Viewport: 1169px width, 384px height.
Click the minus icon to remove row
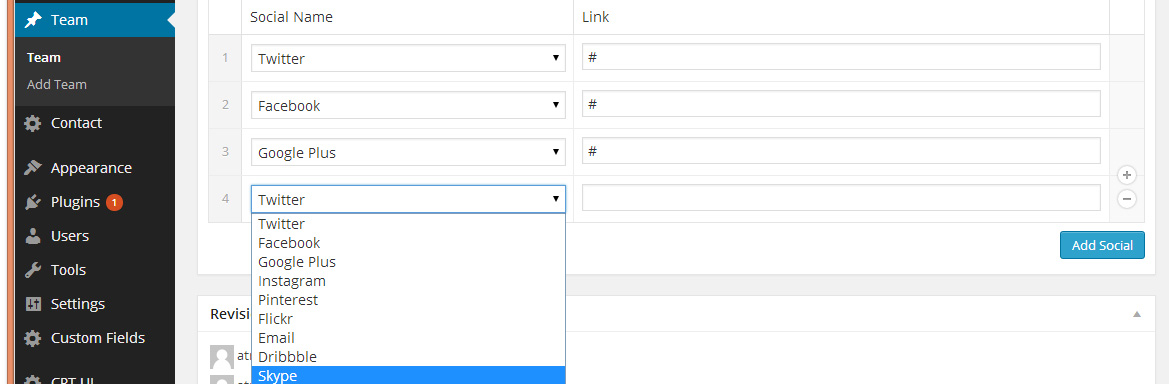pos(1127,199)
